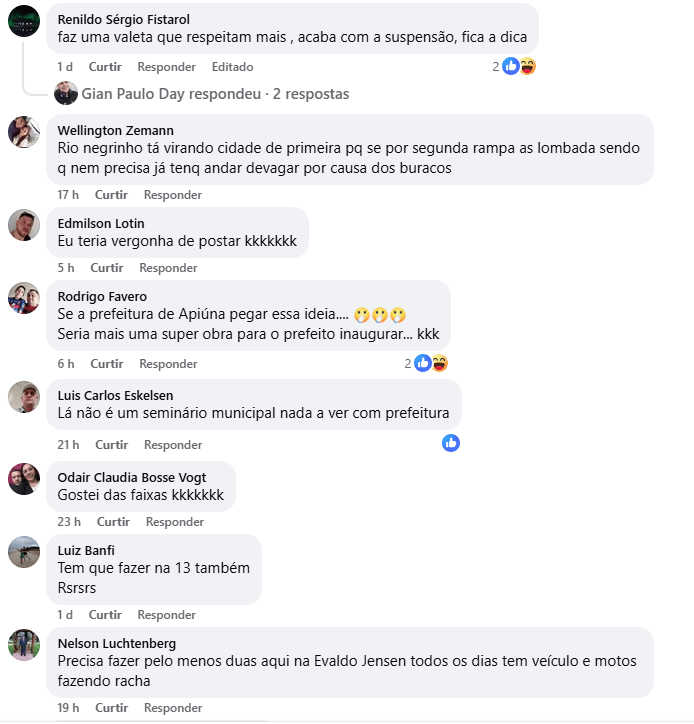
Task: Open Luiz Banfi's avatar
Action: pyautogui.click(x=24, y=552)
